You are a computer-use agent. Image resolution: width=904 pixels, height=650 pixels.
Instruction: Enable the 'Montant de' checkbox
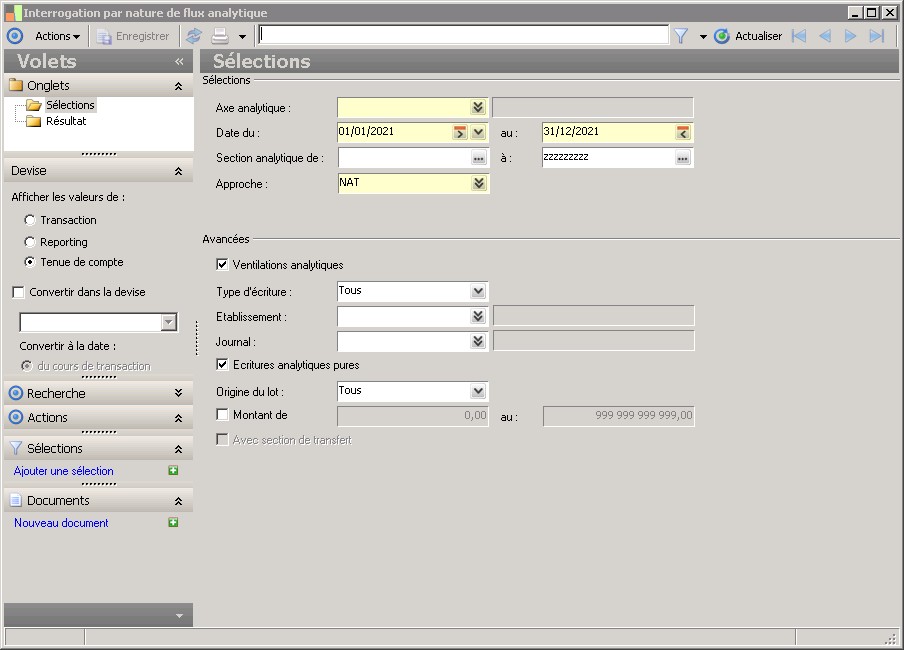(x=222, y=415)
